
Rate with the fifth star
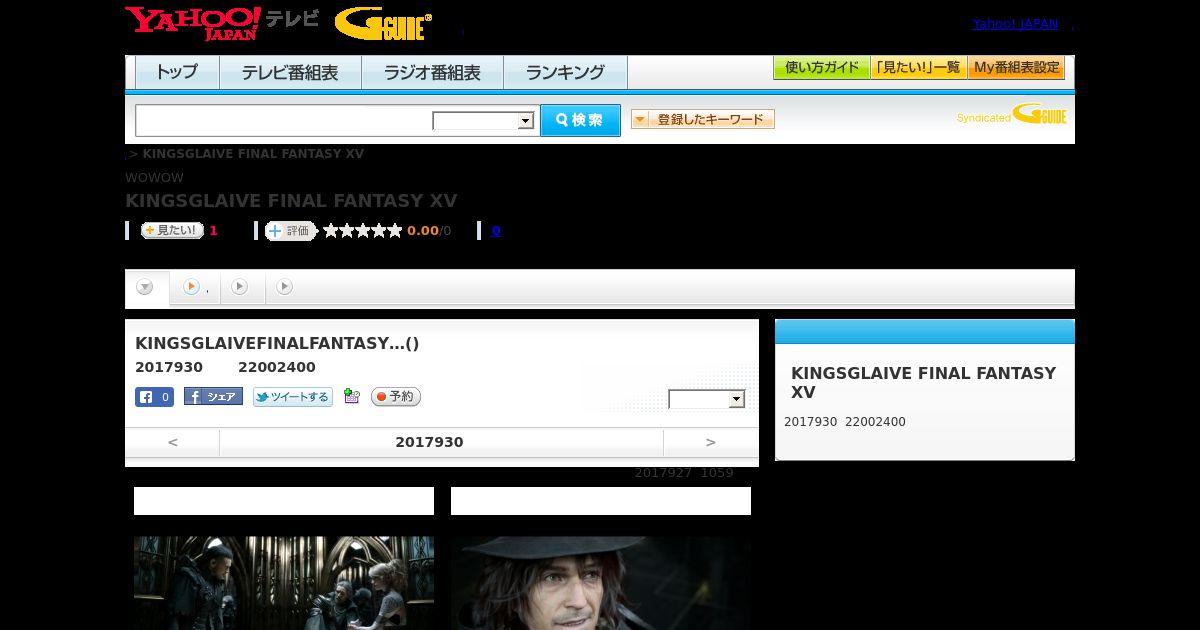pos(395,231)
